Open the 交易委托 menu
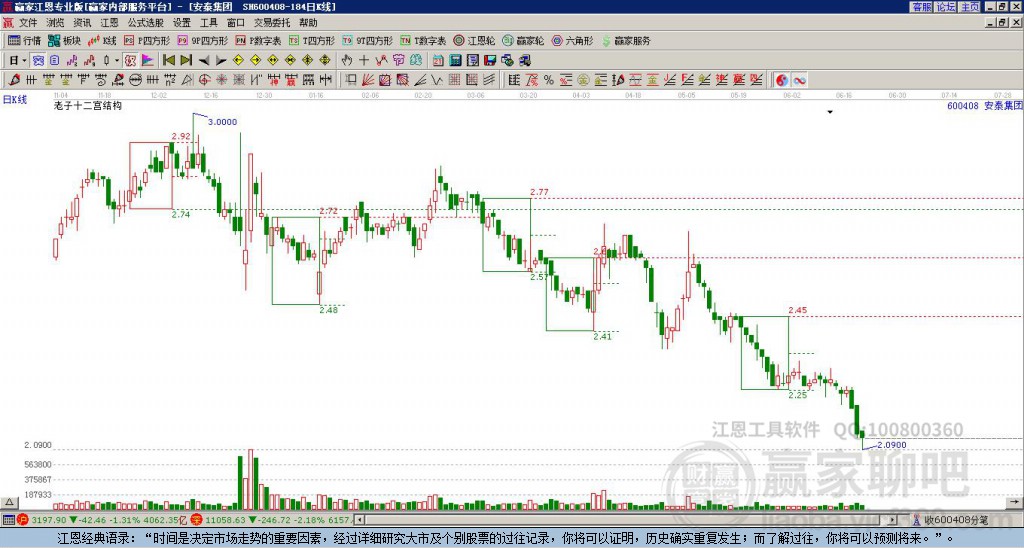This screenshot has height=548, width=1024. (x=272, y=23)
